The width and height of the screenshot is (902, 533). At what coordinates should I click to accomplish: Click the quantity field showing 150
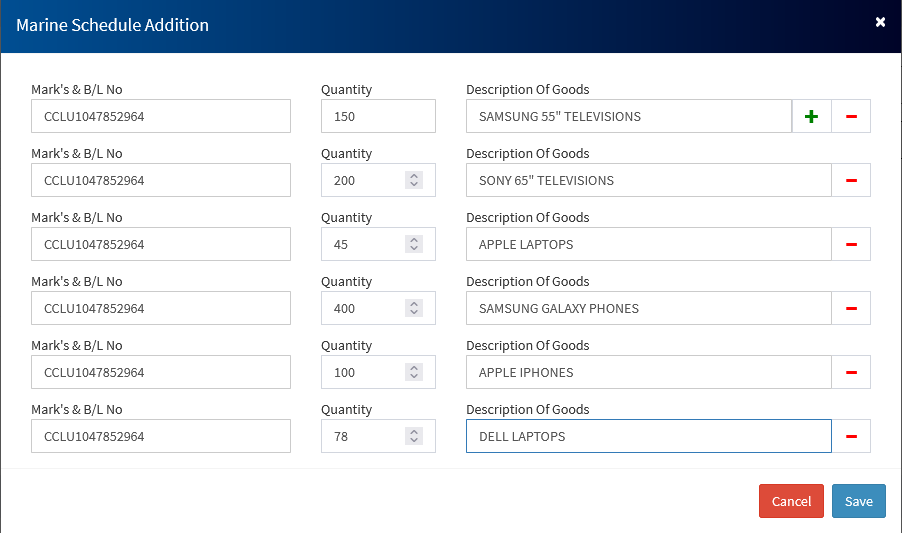click(x=377, y=117)
